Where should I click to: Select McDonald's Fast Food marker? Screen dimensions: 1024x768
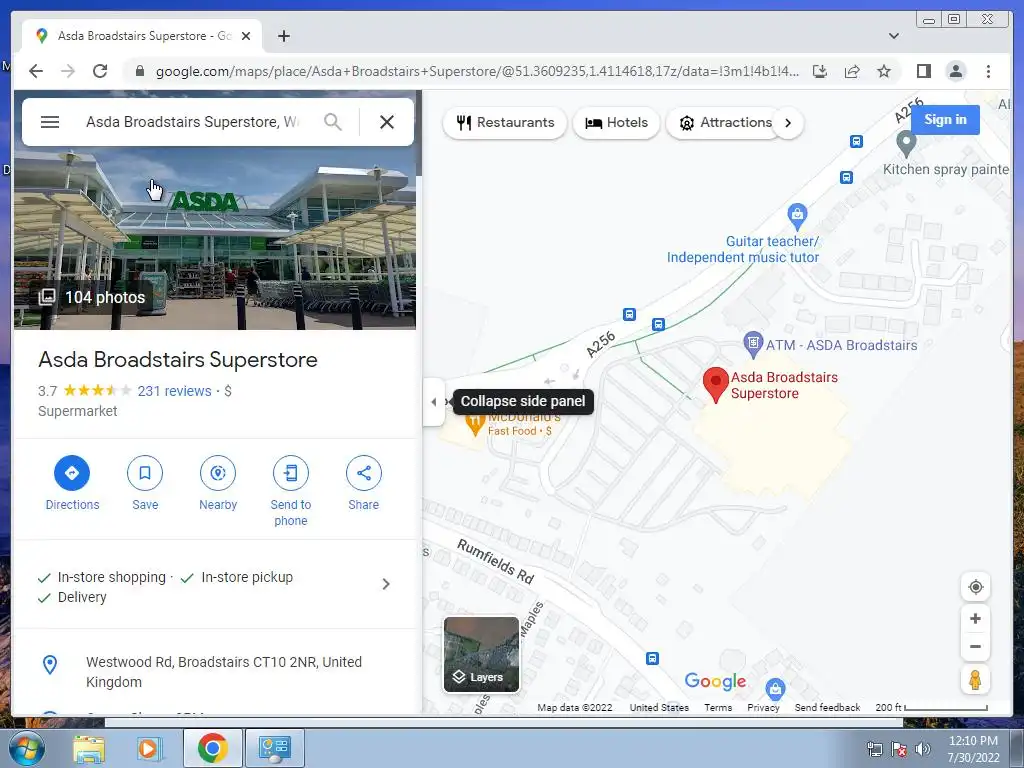pyautogui.click(x=475, y=424)
